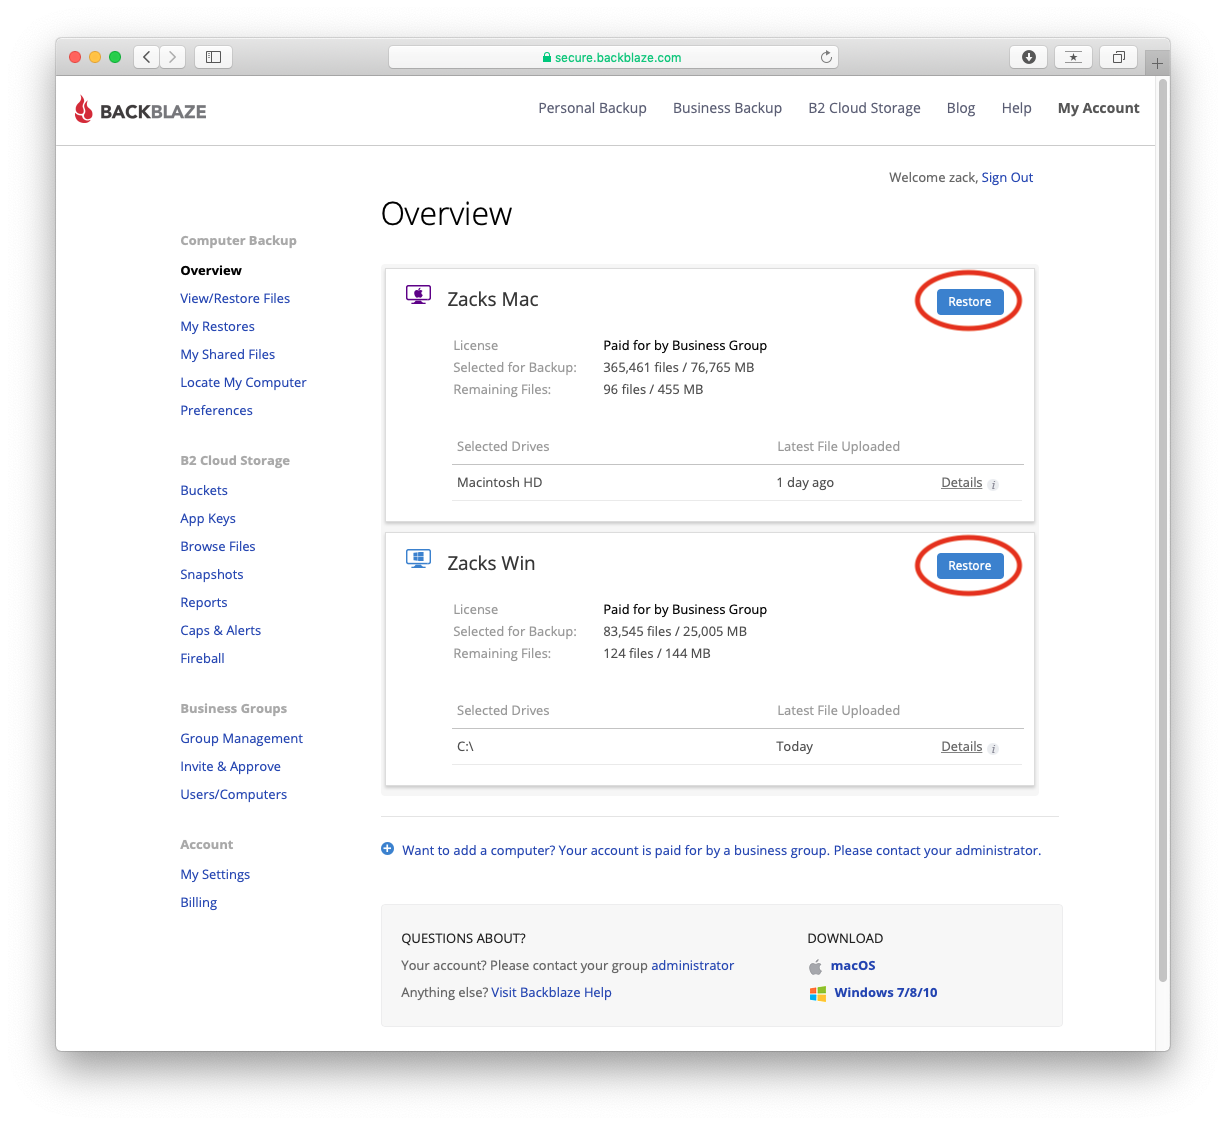Click info icon beside C:\ Details
This screenshot has width=1226, height=1125.
pos(993,748)
